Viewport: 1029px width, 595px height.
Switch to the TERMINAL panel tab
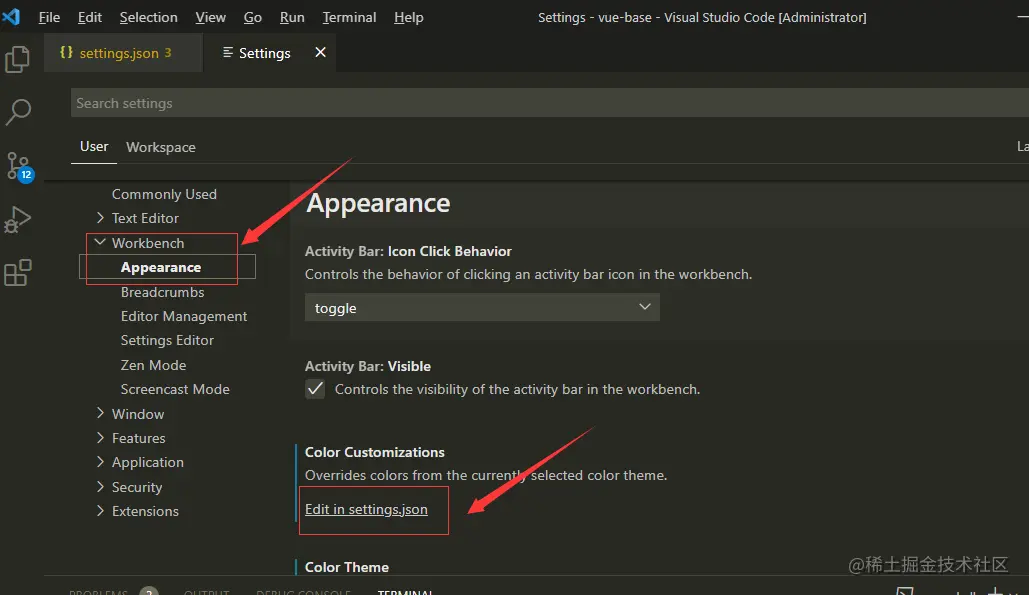point(405,592)
